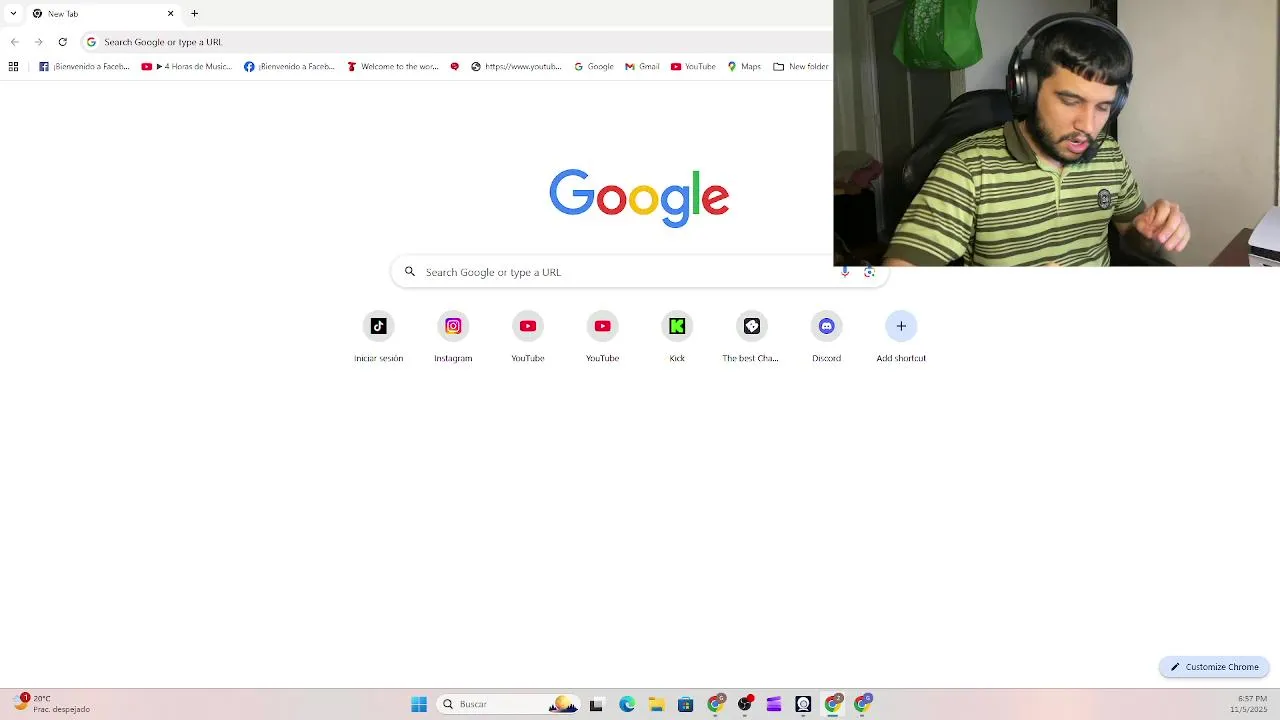Open Google Lens image search icon

click(x=869, y=272)
